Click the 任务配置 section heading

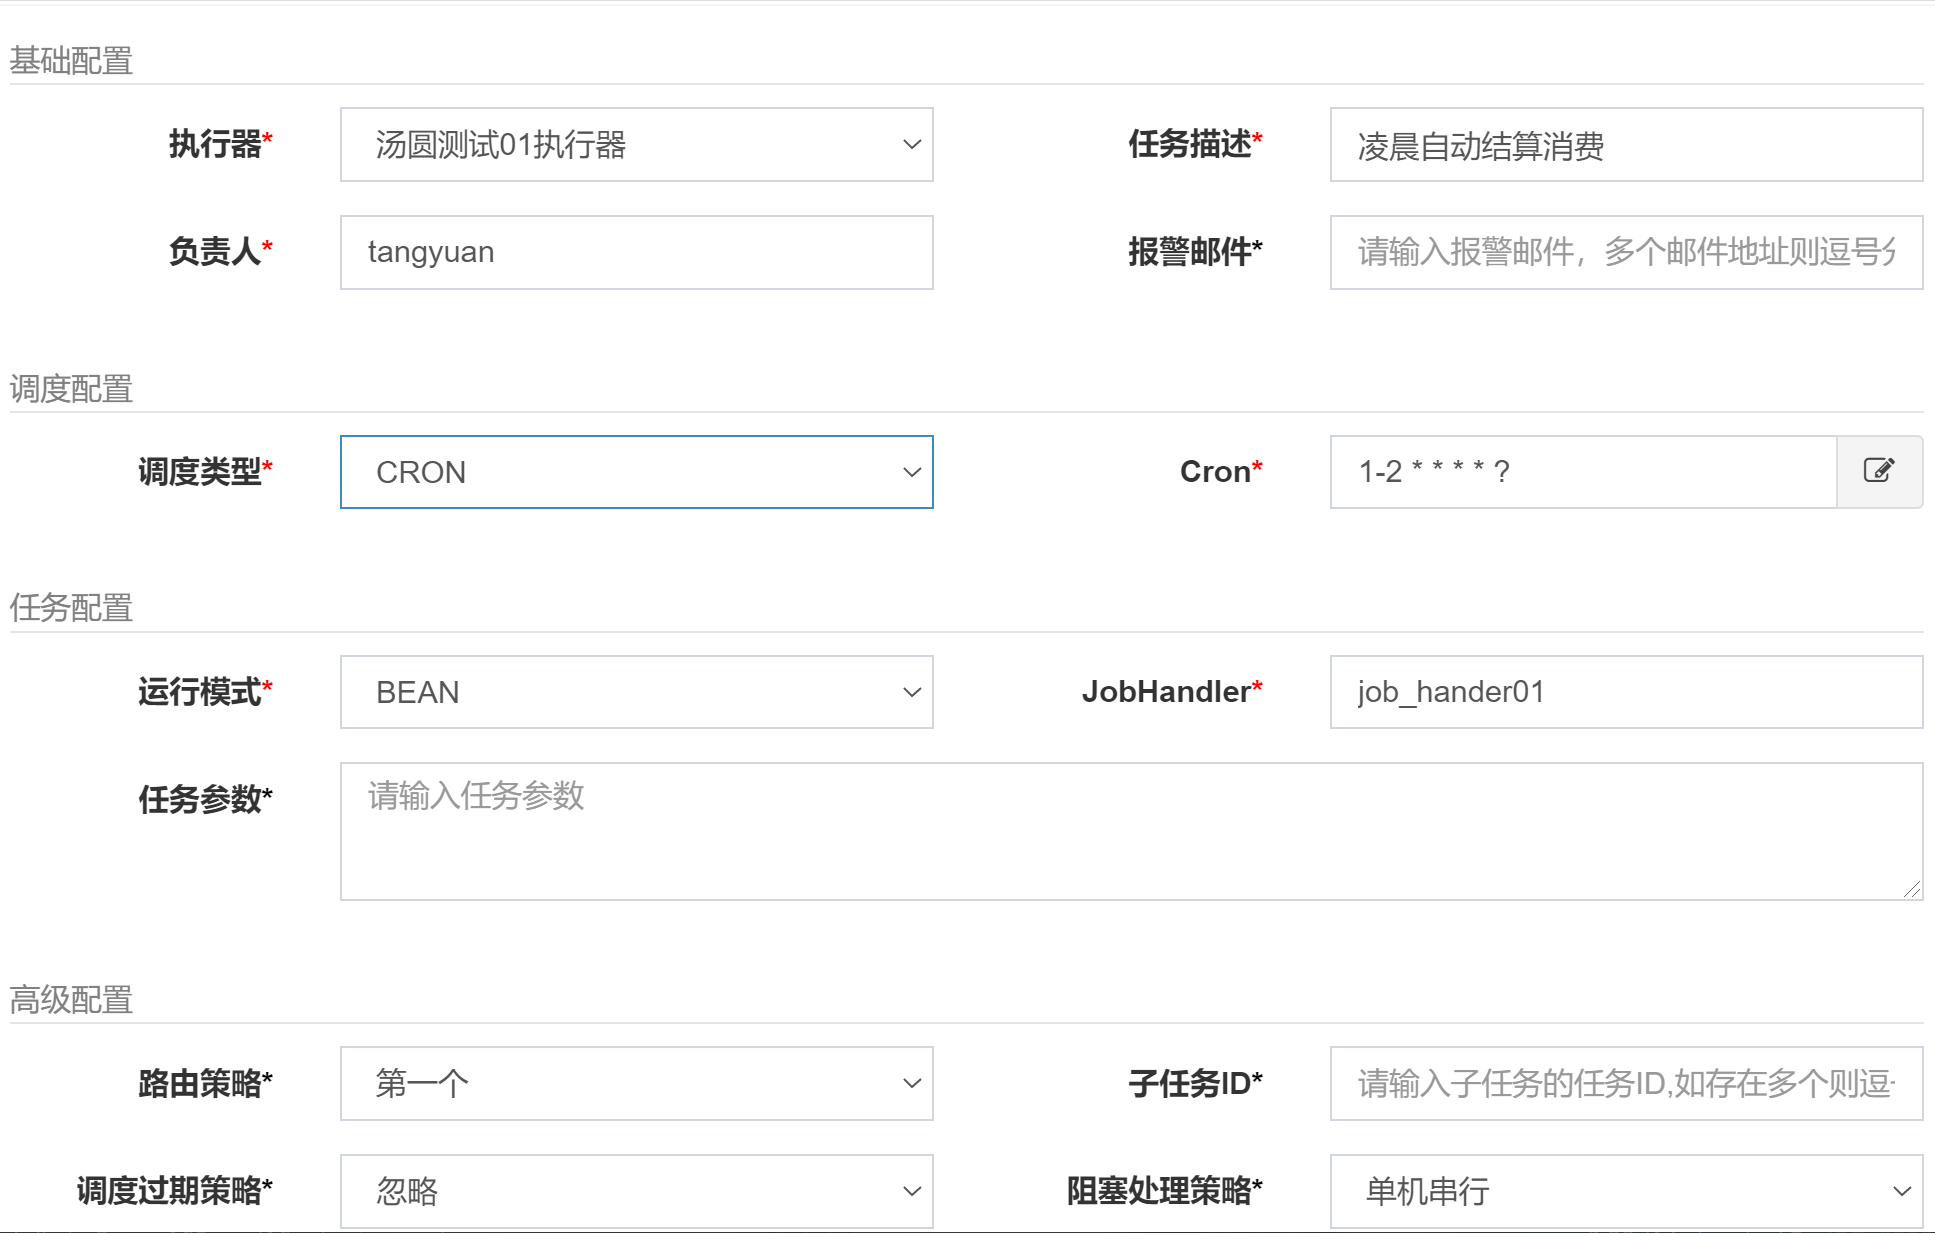[x=71, y=608]
